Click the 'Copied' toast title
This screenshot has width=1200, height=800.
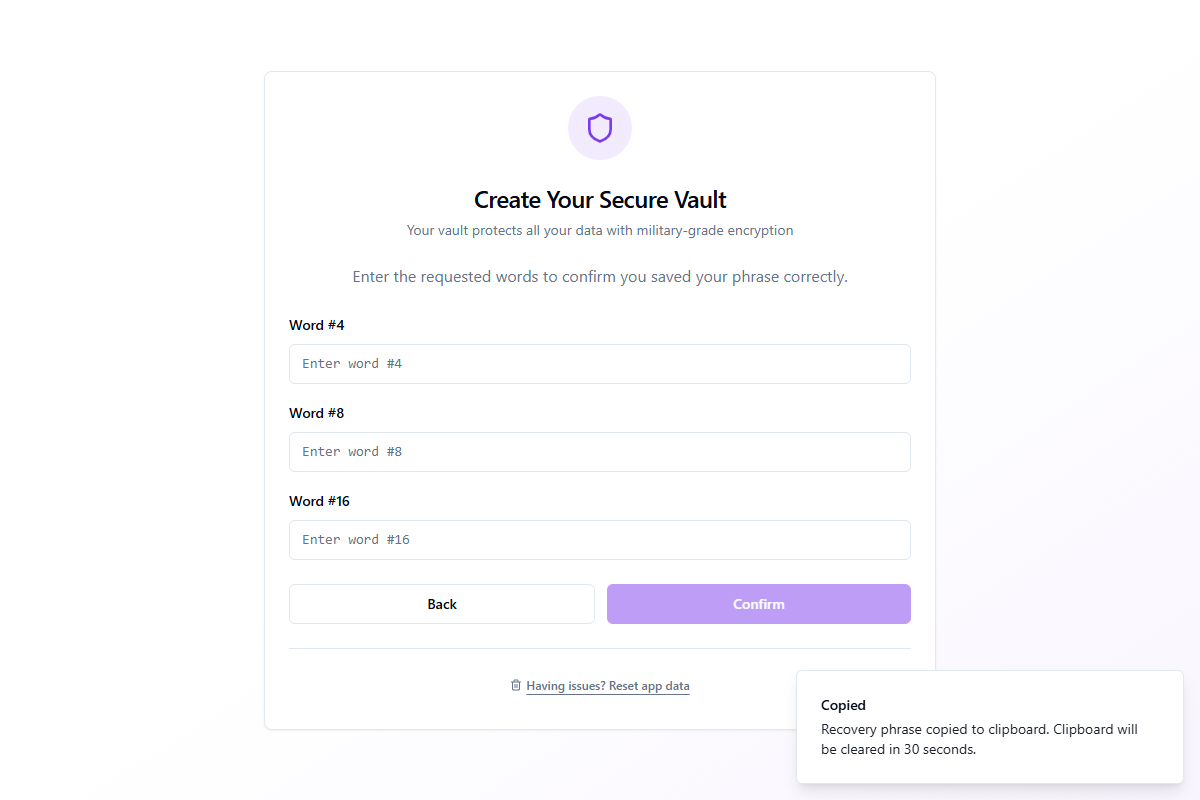tap(843, 705)
